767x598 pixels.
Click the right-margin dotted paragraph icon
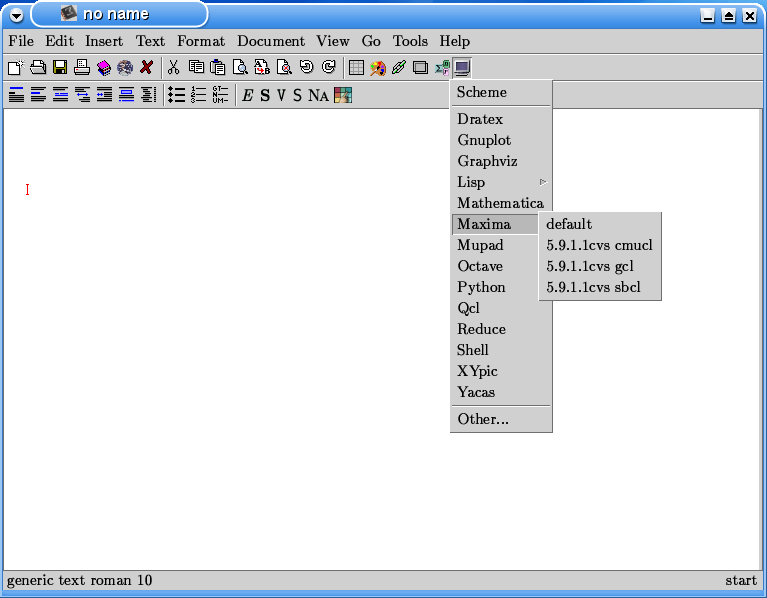pos(148,94)
